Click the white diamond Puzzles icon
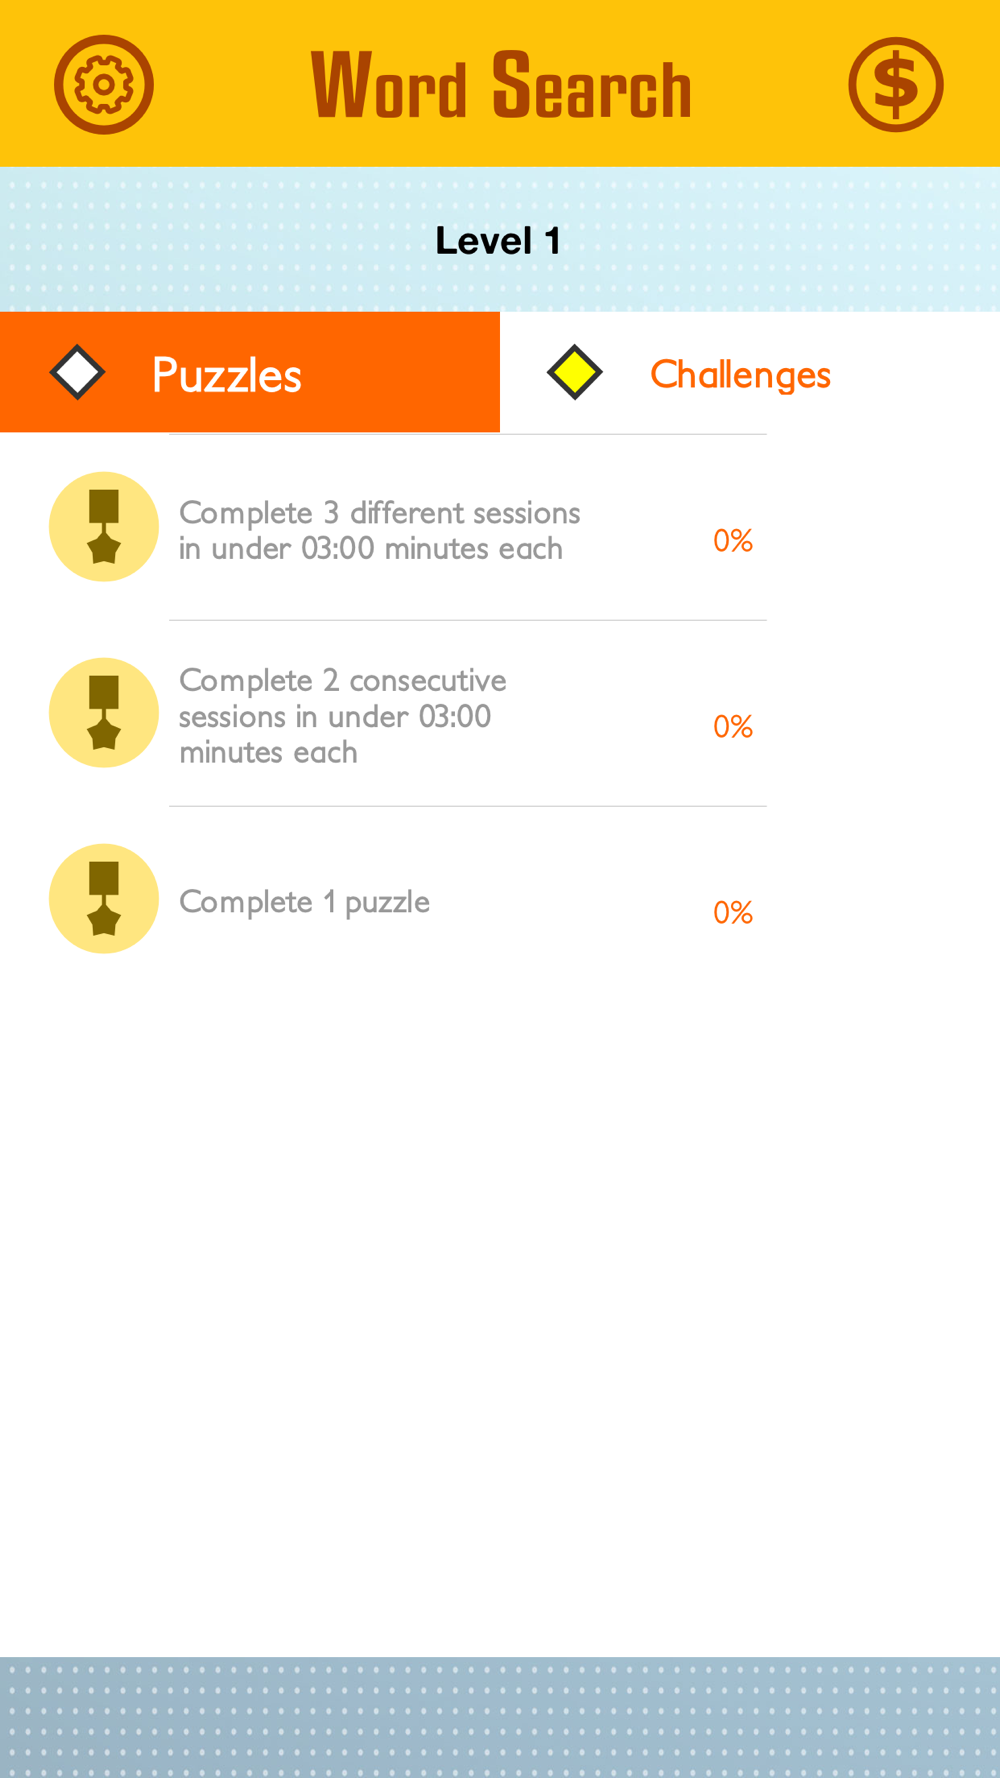 pos(77,373)
